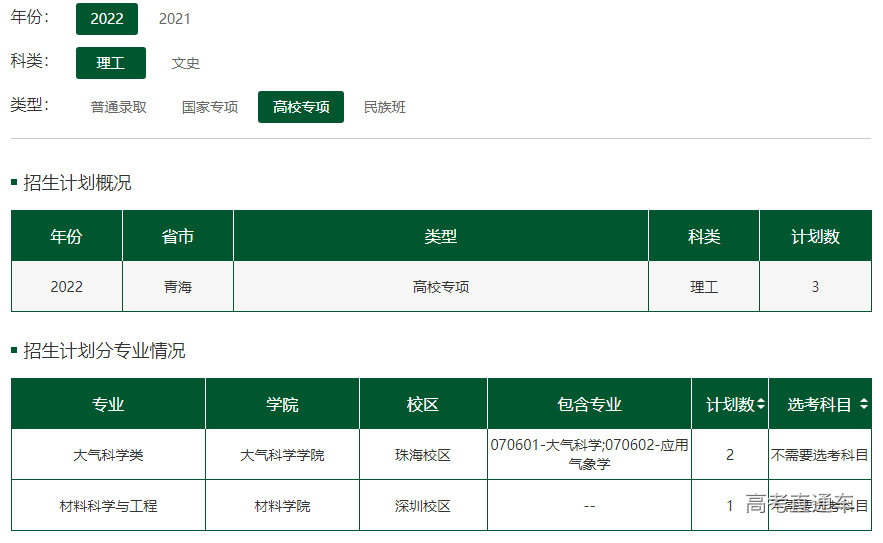Click the 大气科学学院 college cell
Image resolution: width=883 pixels, height=543 pixels.
[x=282, y=455]
